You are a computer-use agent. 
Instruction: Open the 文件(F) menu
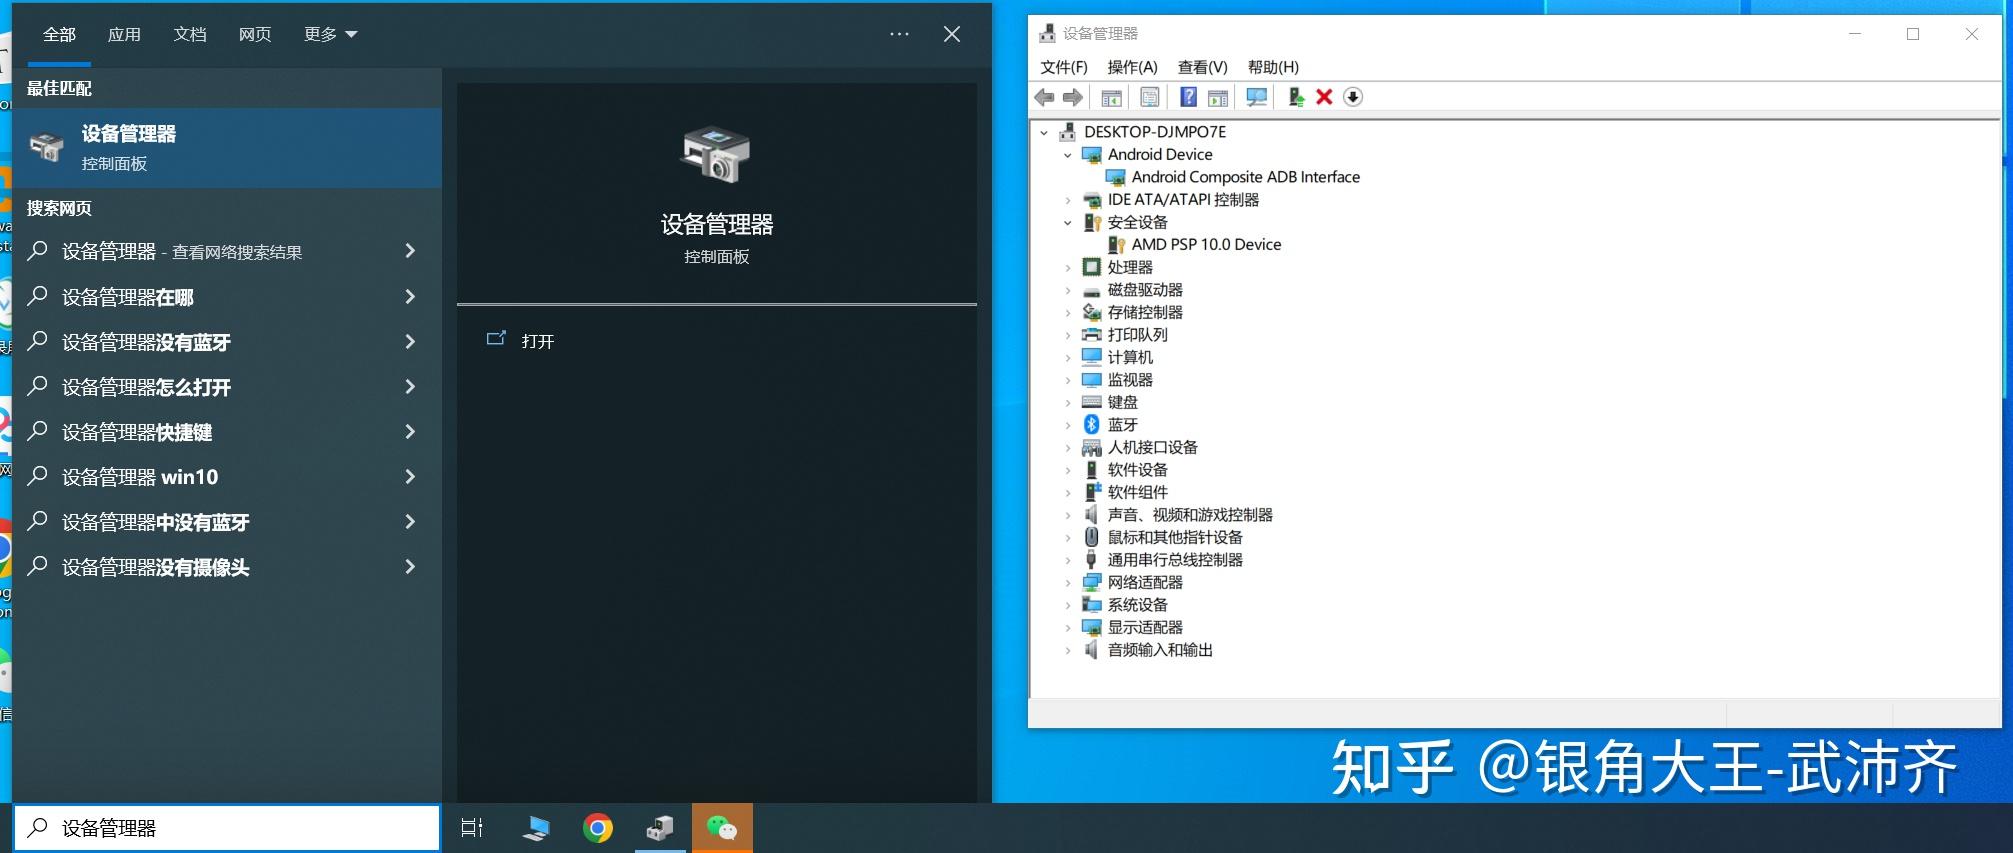(x=1064, y=67)
